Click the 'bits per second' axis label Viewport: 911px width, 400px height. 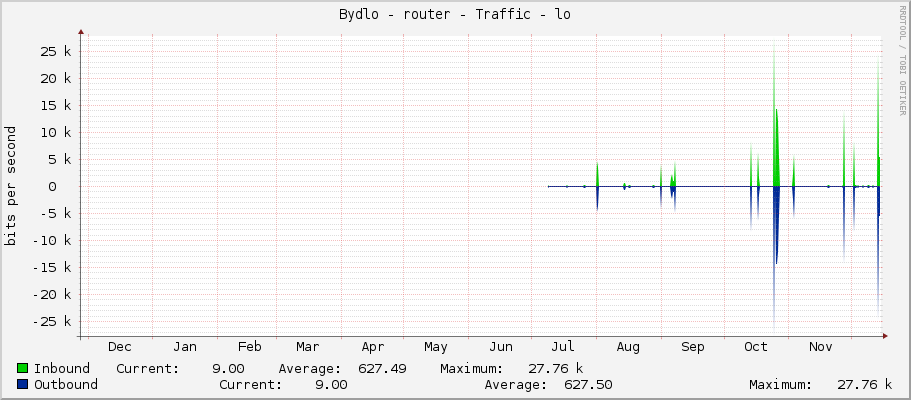[11, 186]
